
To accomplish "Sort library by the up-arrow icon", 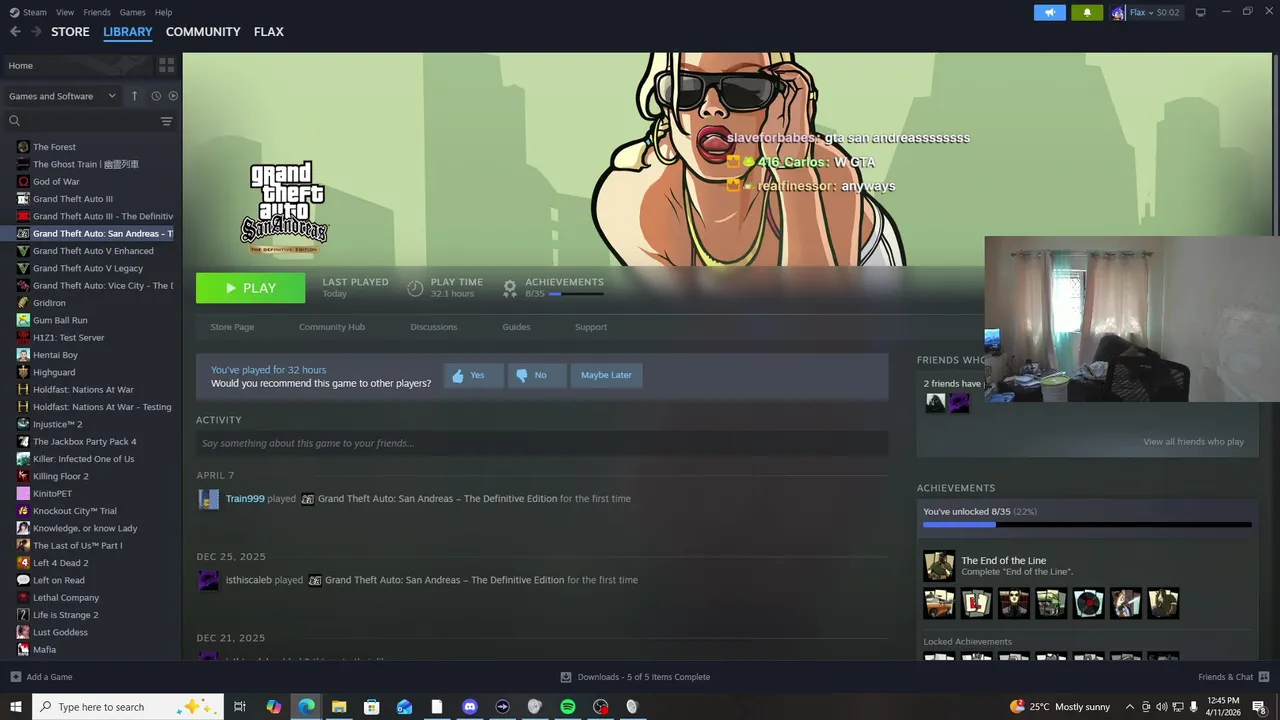I will [134, 96].
